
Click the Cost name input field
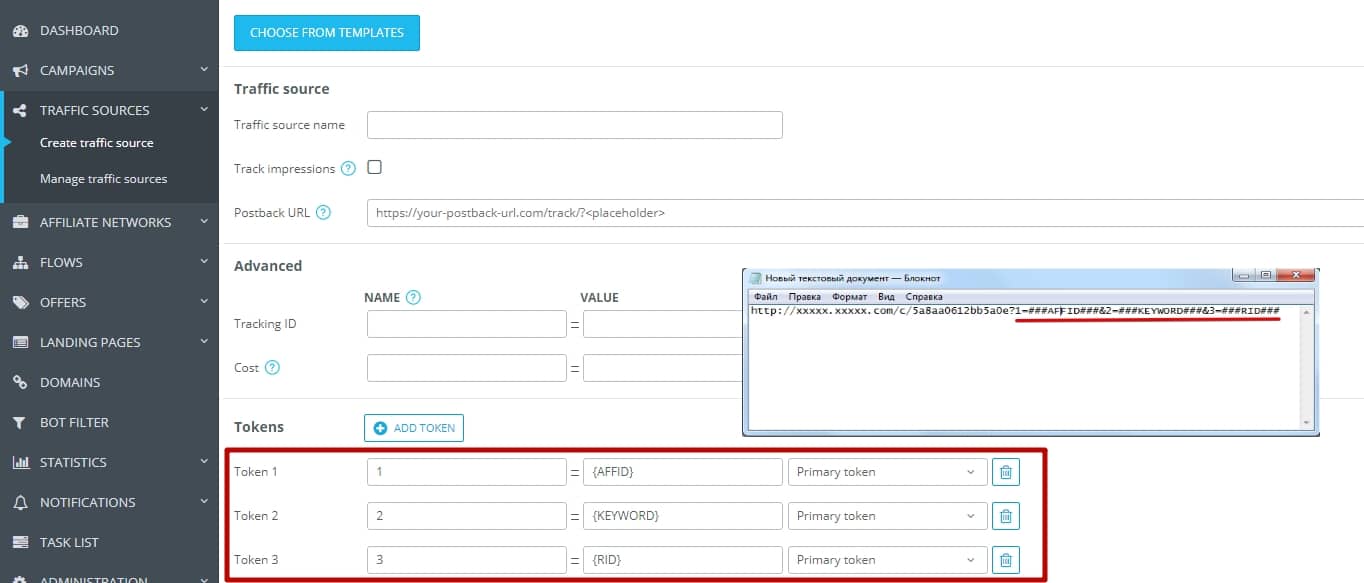point(467,368)
